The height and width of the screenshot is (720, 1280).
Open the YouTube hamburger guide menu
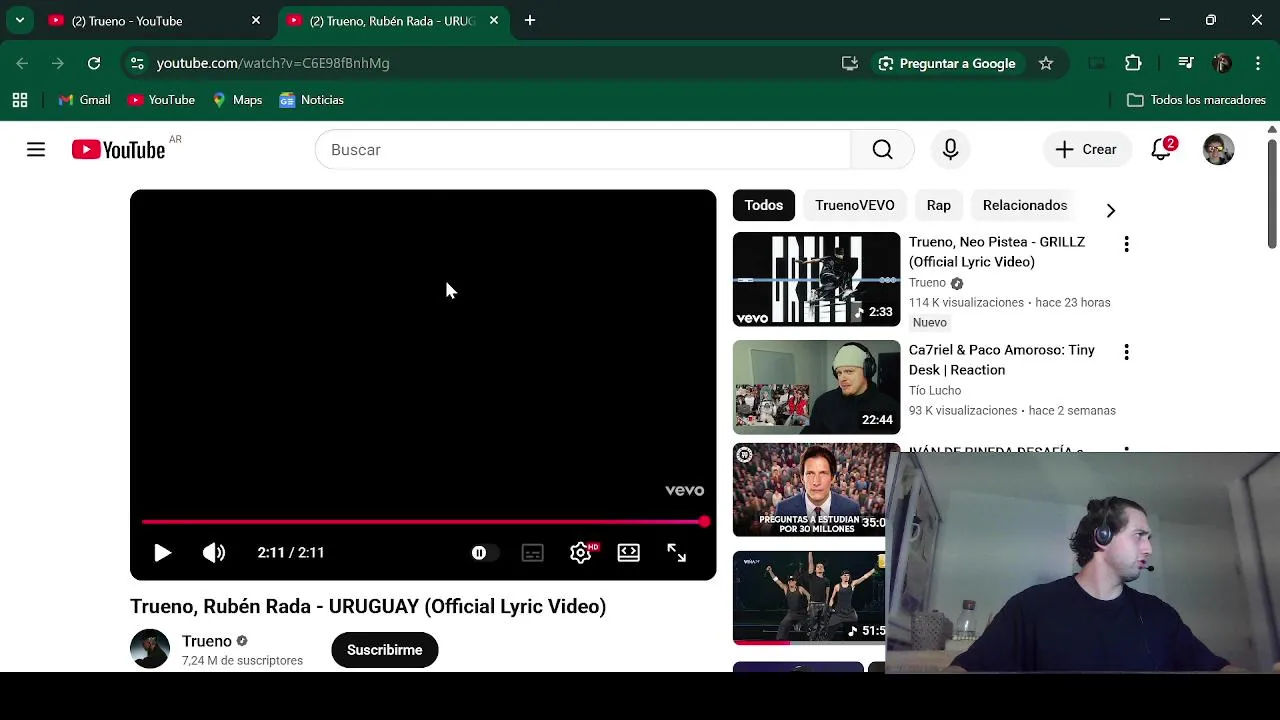point(36,150)
